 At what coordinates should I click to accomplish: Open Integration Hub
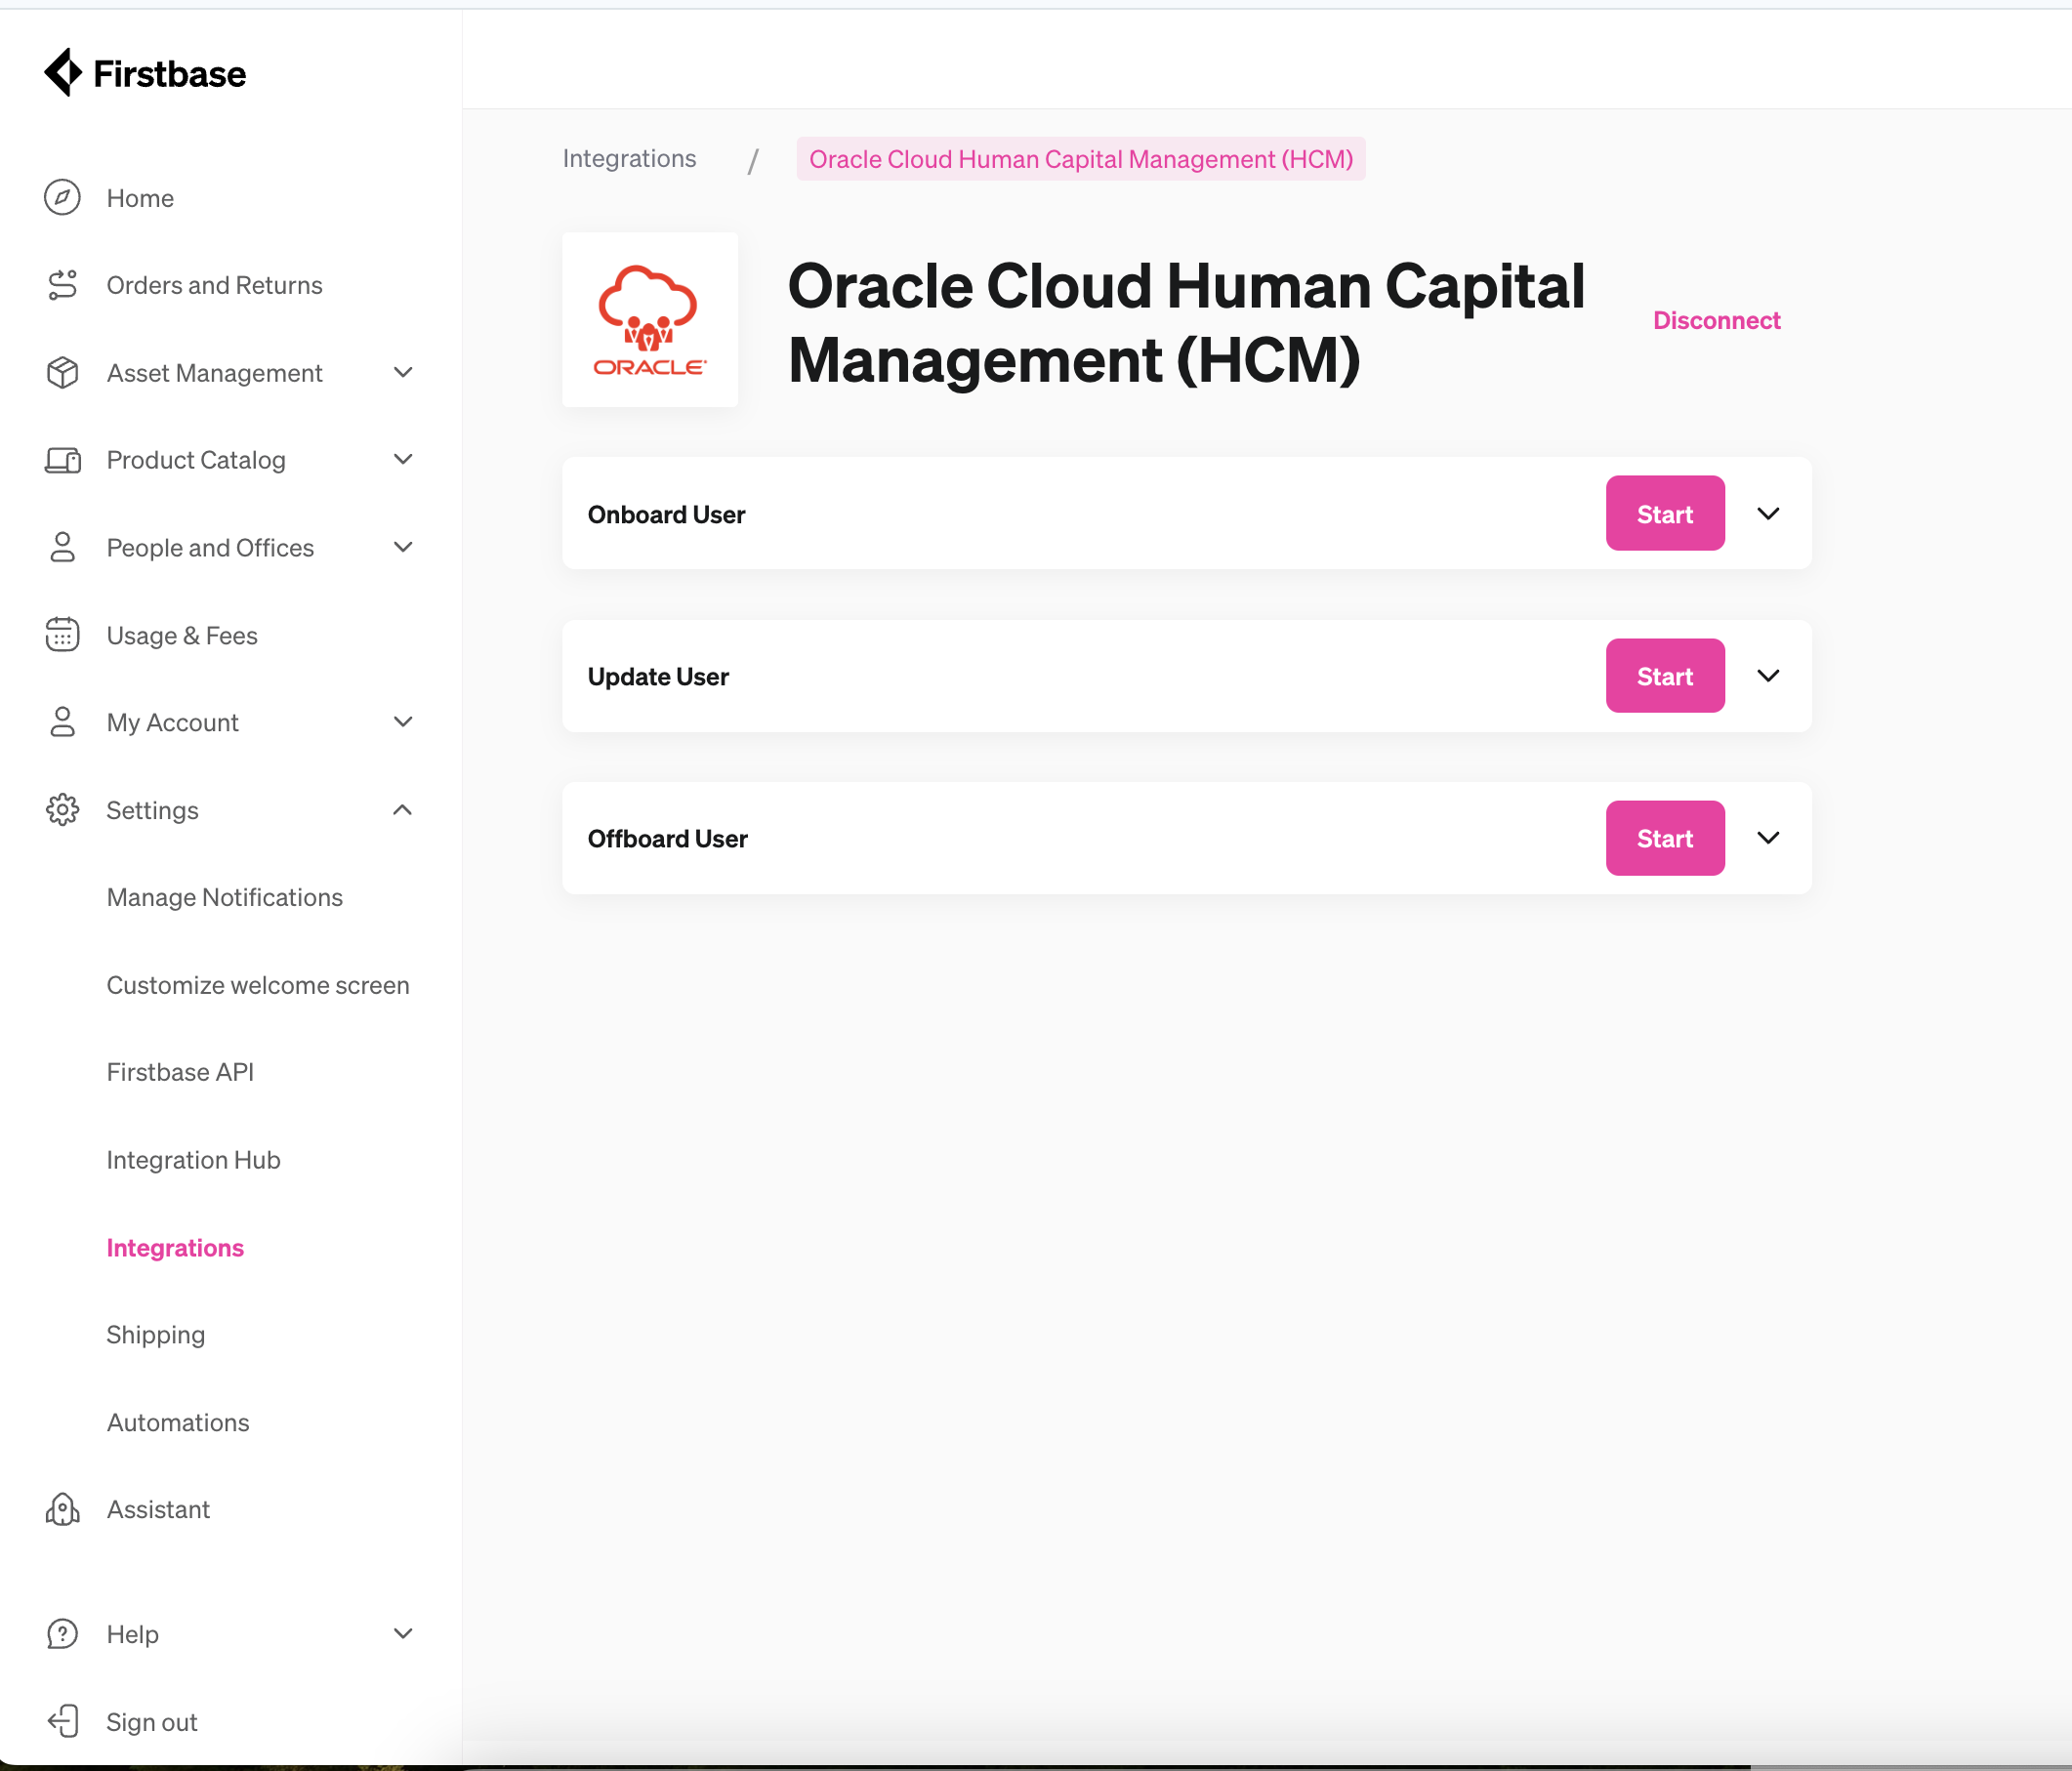(x=193, y=1160)
